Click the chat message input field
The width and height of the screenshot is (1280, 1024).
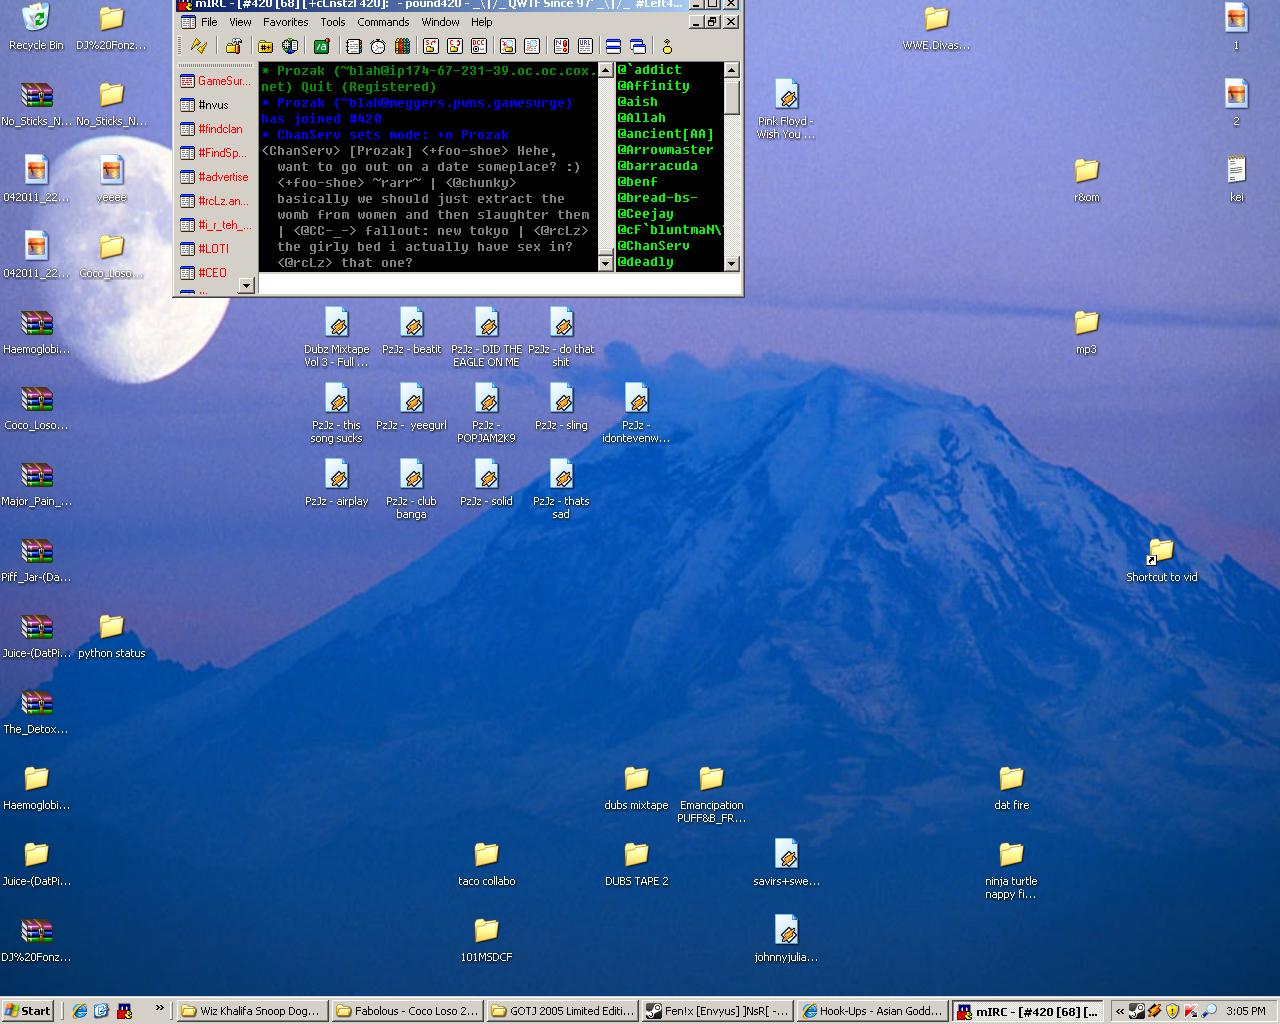coord(498,285)
